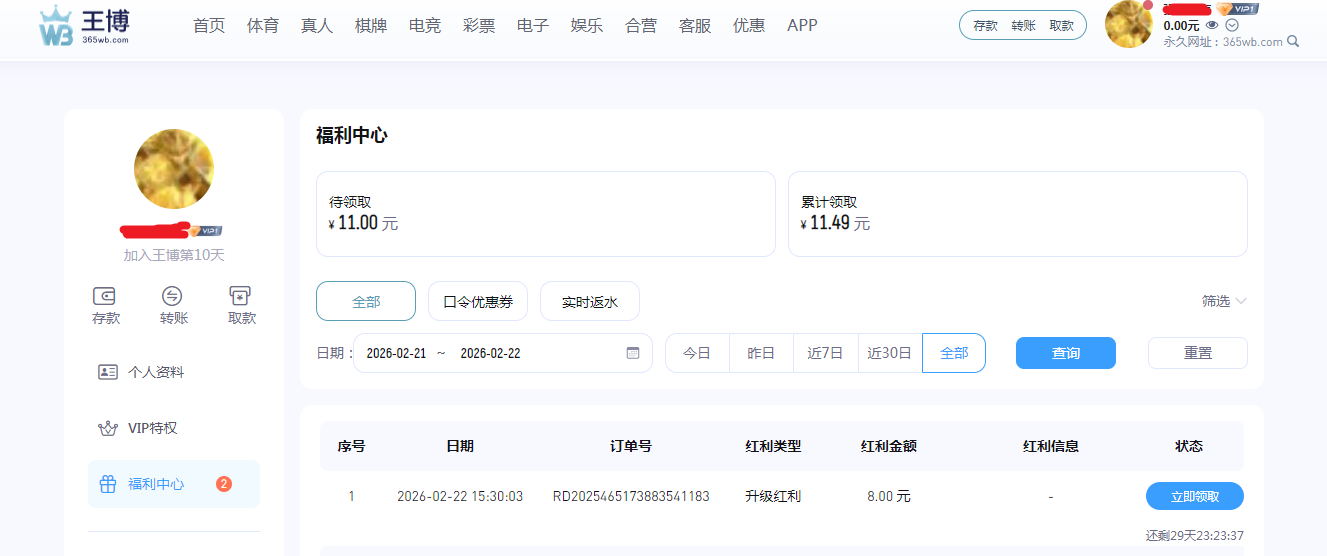Click the withdrawal icon in sidebar

240,296
